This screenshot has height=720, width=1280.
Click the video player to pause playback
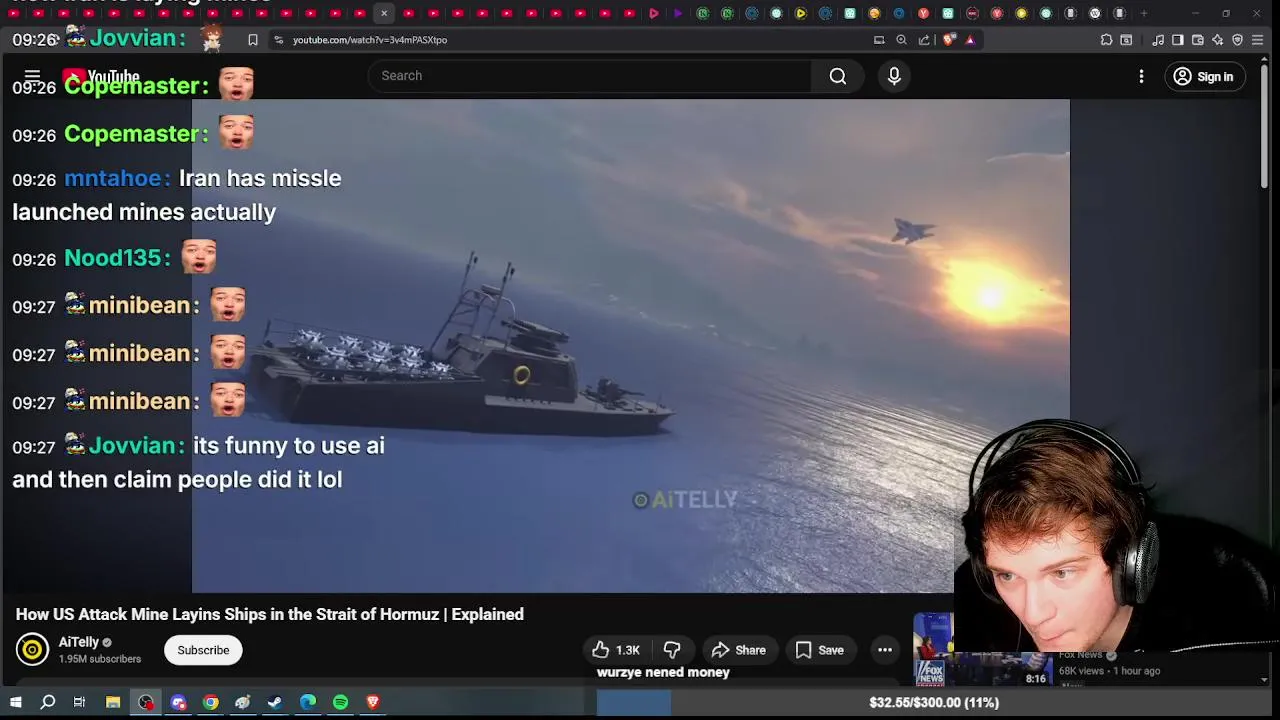630,345
